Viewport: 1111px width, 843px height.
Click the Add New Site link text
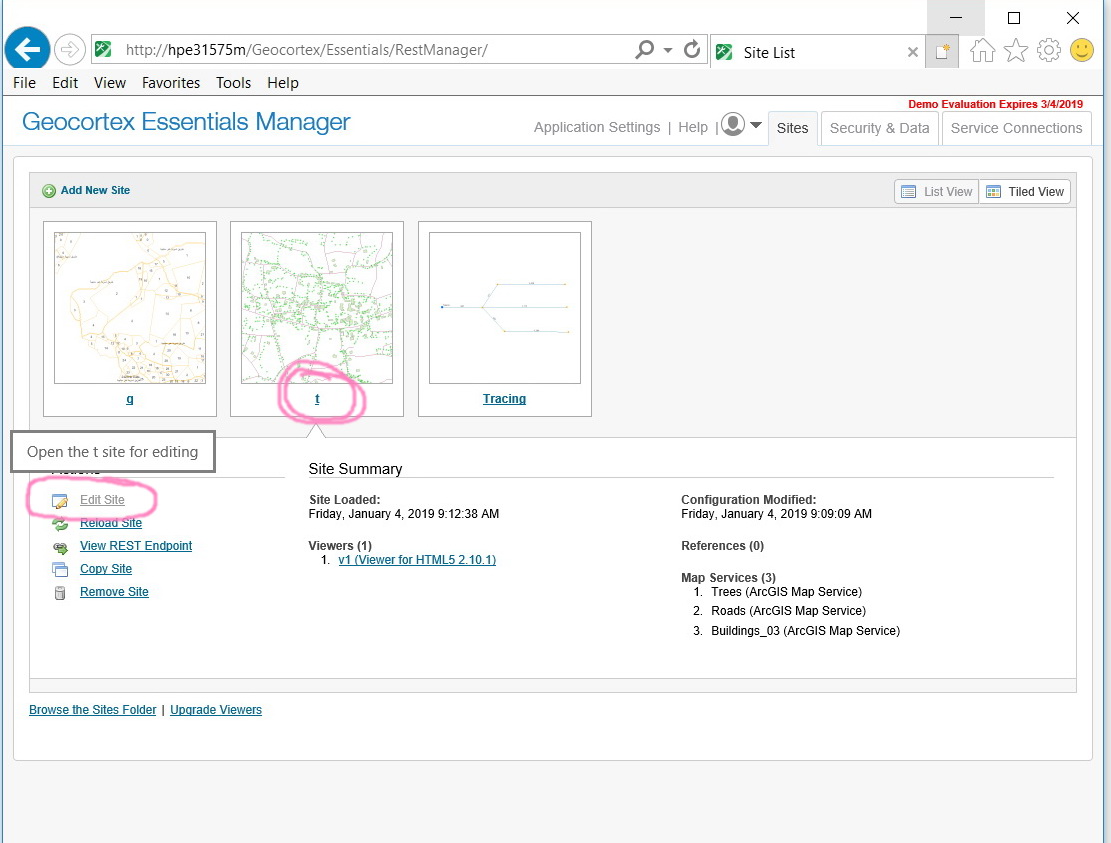[95, 190]
